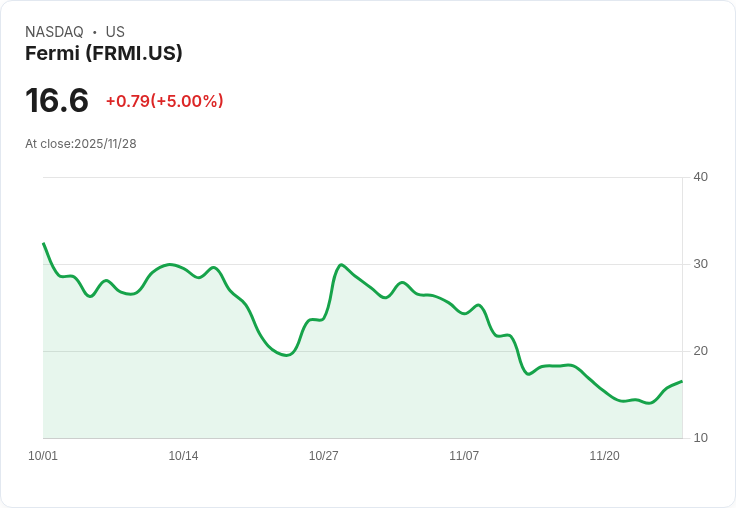The height and width of the screenshot is (508, 736).
Task: Click the 10/14 x-axis date label
Action: (183, 455)
